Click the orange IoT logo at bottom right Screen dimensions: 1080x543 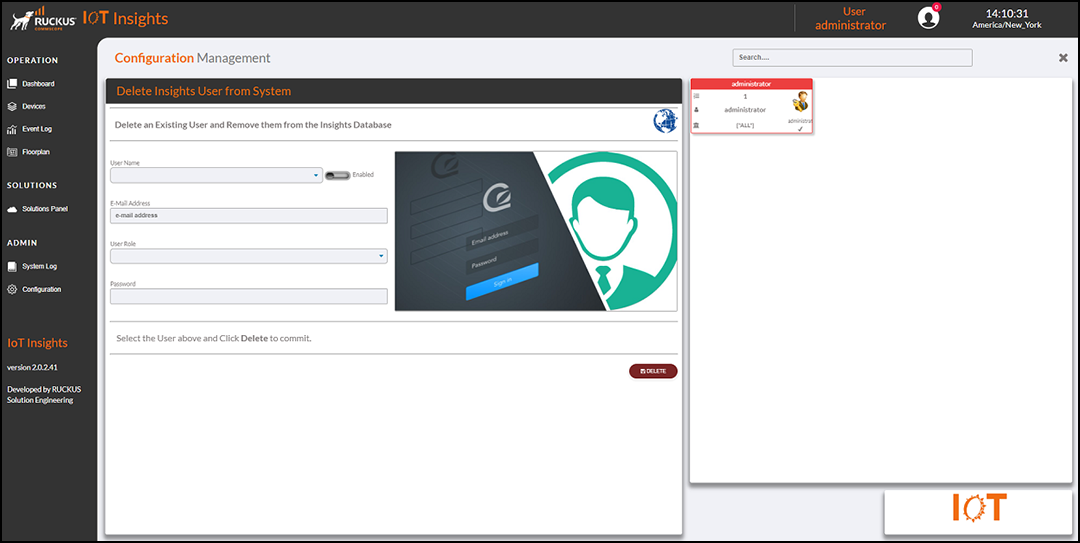point(979,508)
